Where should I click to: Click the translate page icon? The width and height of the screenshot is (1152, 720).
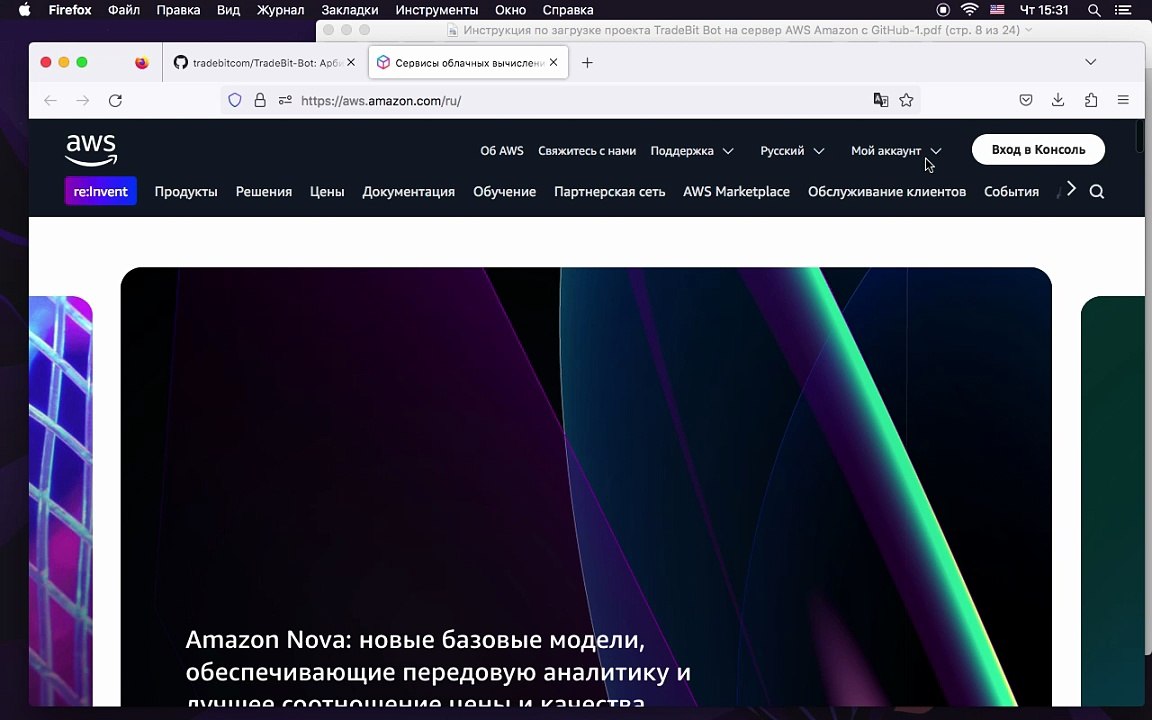coord(880,101)
